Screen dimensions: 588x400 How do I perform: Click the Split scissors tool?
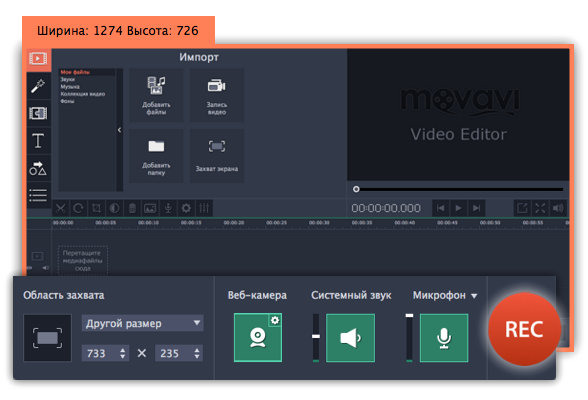click(x=60, y=208)
